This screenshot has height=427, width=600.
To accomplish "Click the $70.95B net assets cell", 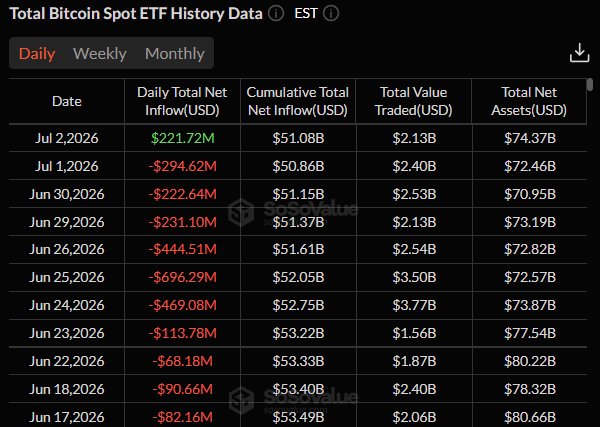I will click(x=530, y=194).
